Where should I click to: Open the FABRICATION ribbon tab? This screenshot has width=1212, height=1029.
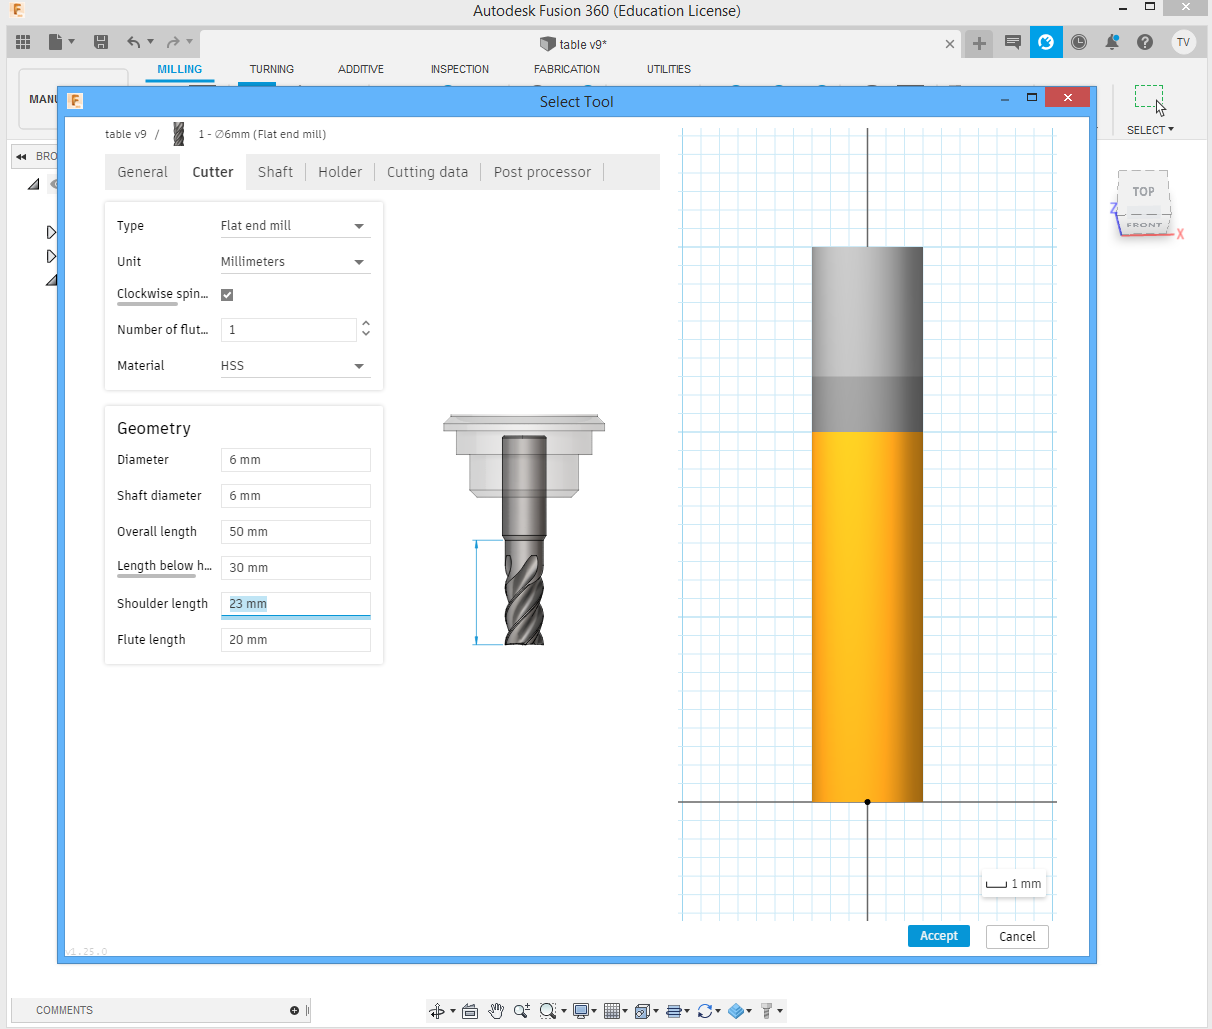click(567, 69)
